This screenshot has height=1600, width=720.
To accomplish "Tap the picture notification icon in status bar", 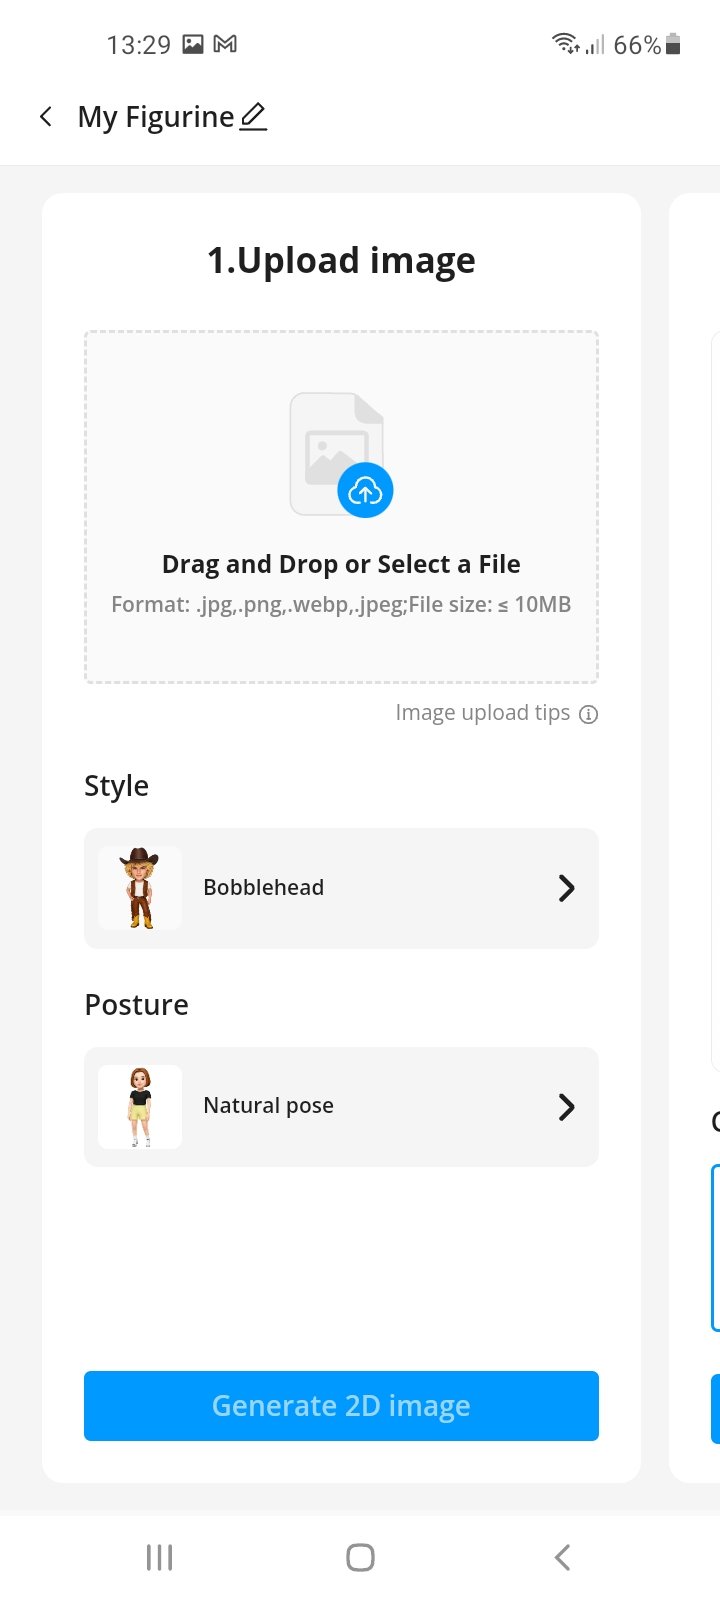I will click(x=193, y=44).
